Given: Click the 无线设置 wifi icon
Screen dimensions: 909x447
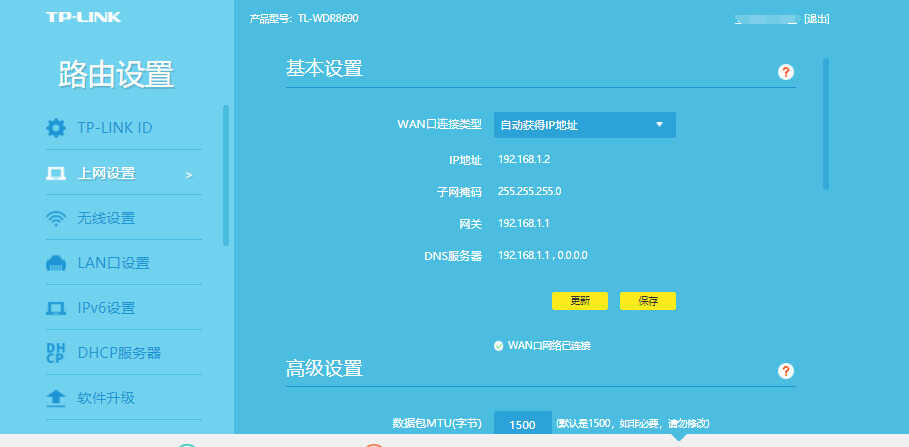Looking at the screenshot, I should [56, 219].
